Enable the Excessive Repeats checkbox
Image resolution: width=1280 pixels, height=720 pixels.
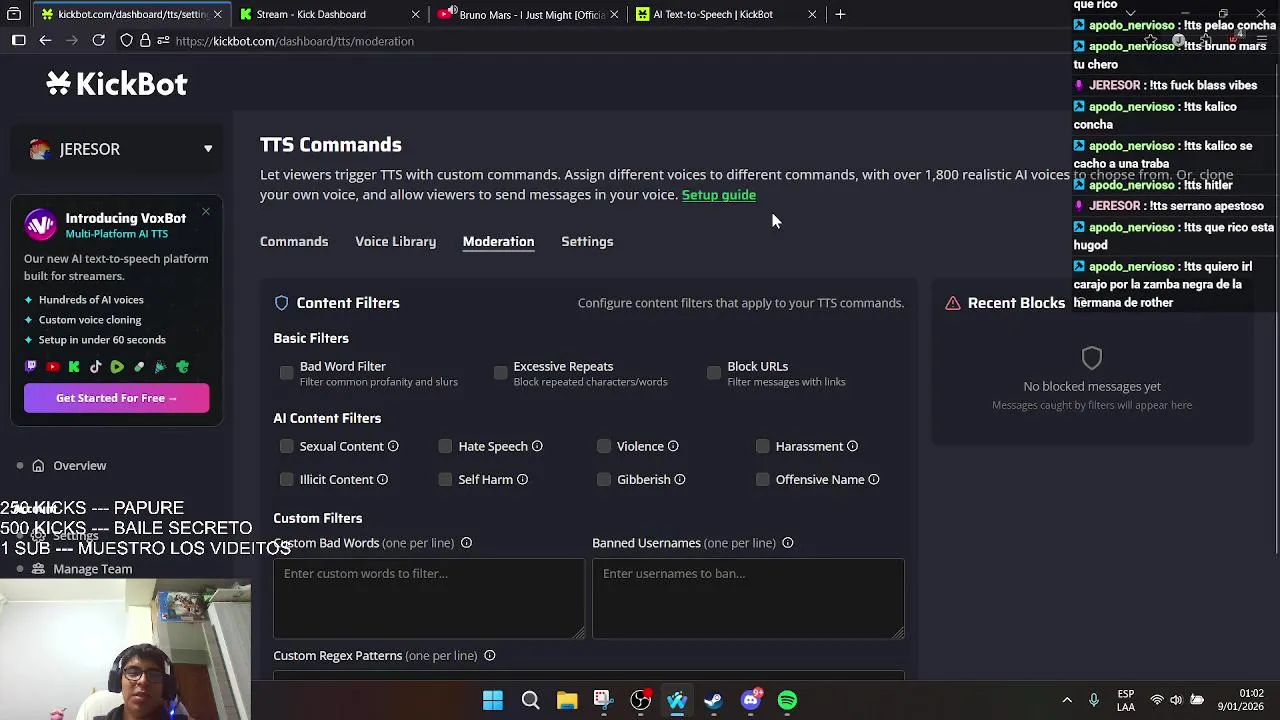coord(500,373)
